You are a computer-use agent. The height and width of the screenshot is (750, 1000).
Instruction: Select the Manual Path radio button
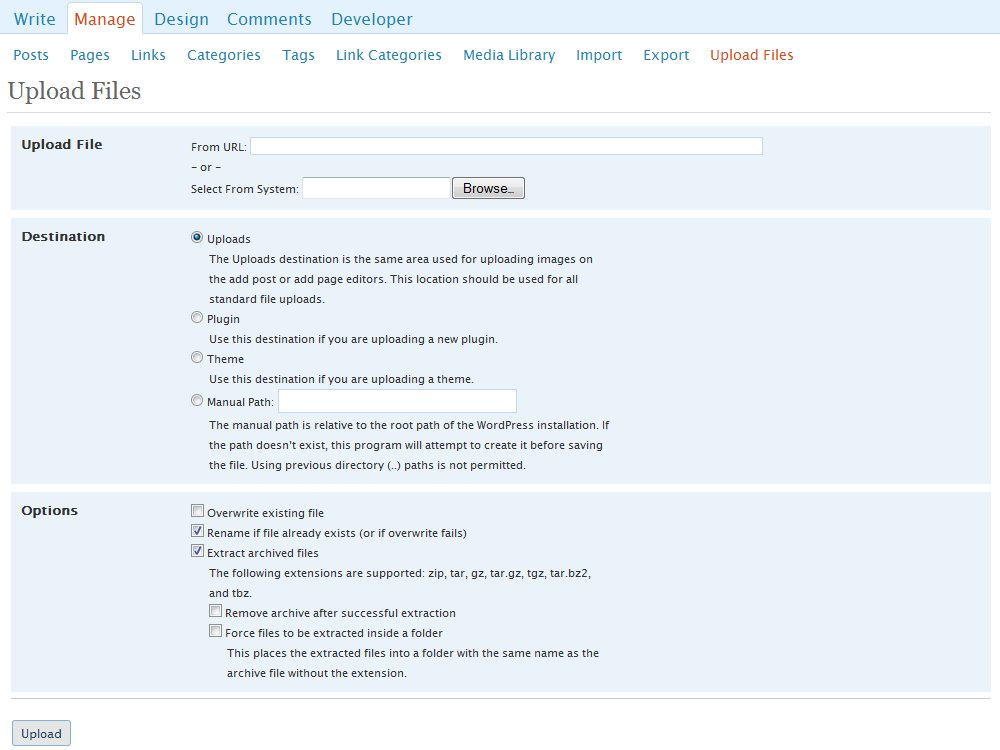[x=197, y=401]
